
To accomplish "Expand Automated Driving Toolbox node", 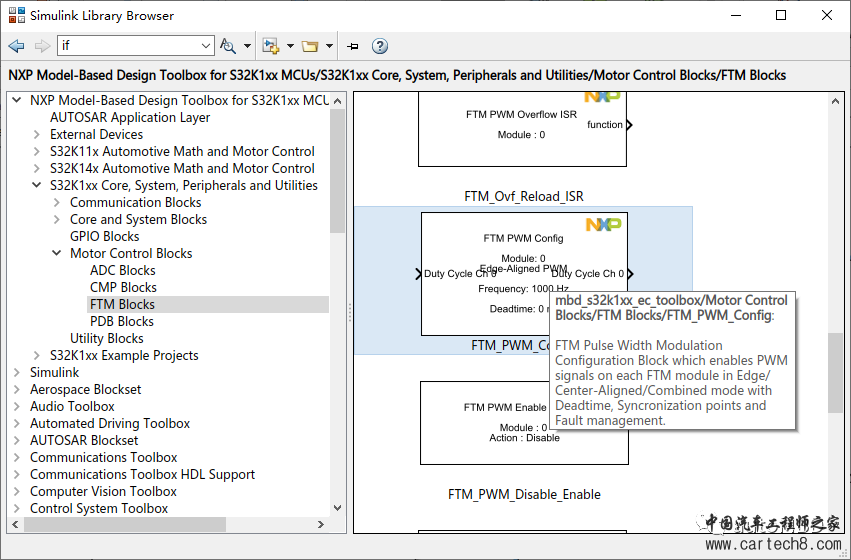I will [x=17, y=424].
